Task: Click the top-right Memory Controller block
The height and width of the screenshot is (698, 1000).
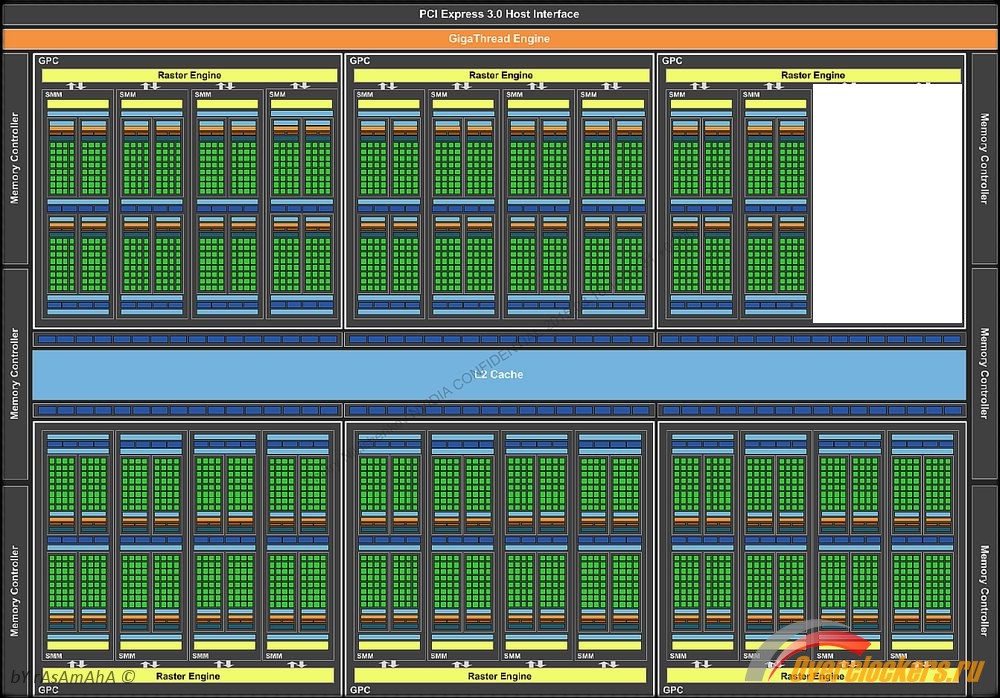Action: (x=984, y=158)
